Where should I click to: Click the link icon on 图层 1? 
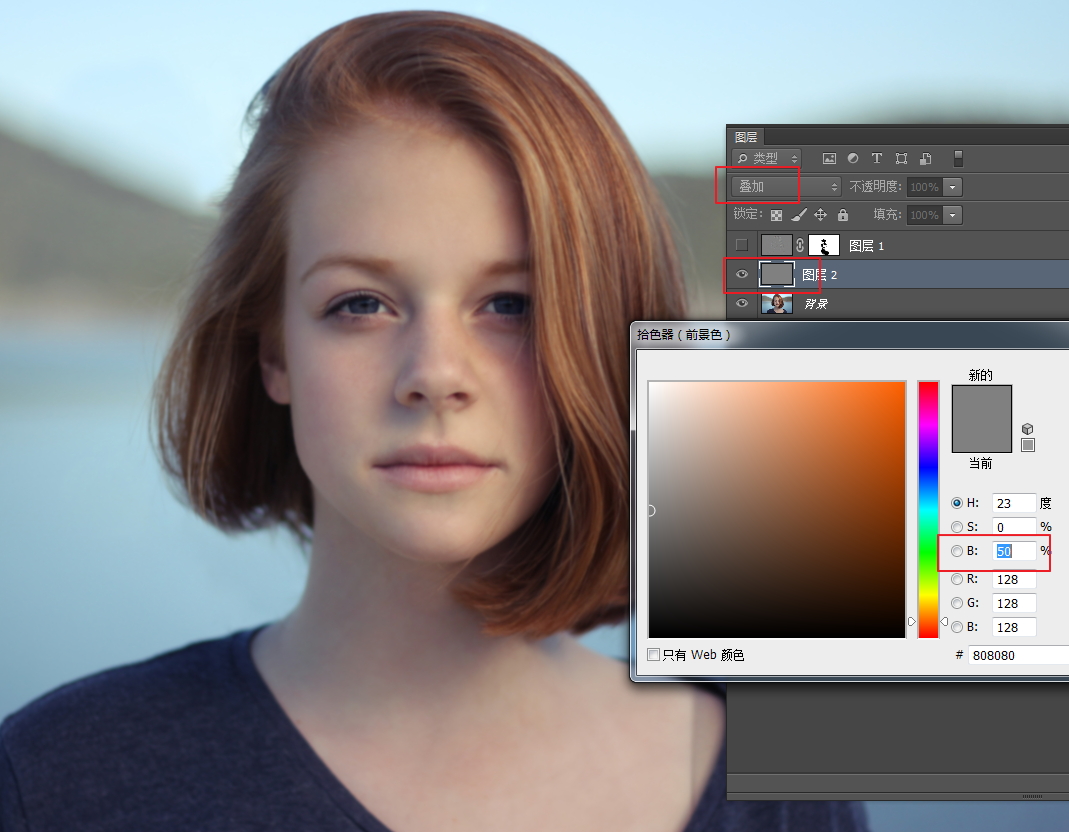pyautogui.click(x=800, y=246)
